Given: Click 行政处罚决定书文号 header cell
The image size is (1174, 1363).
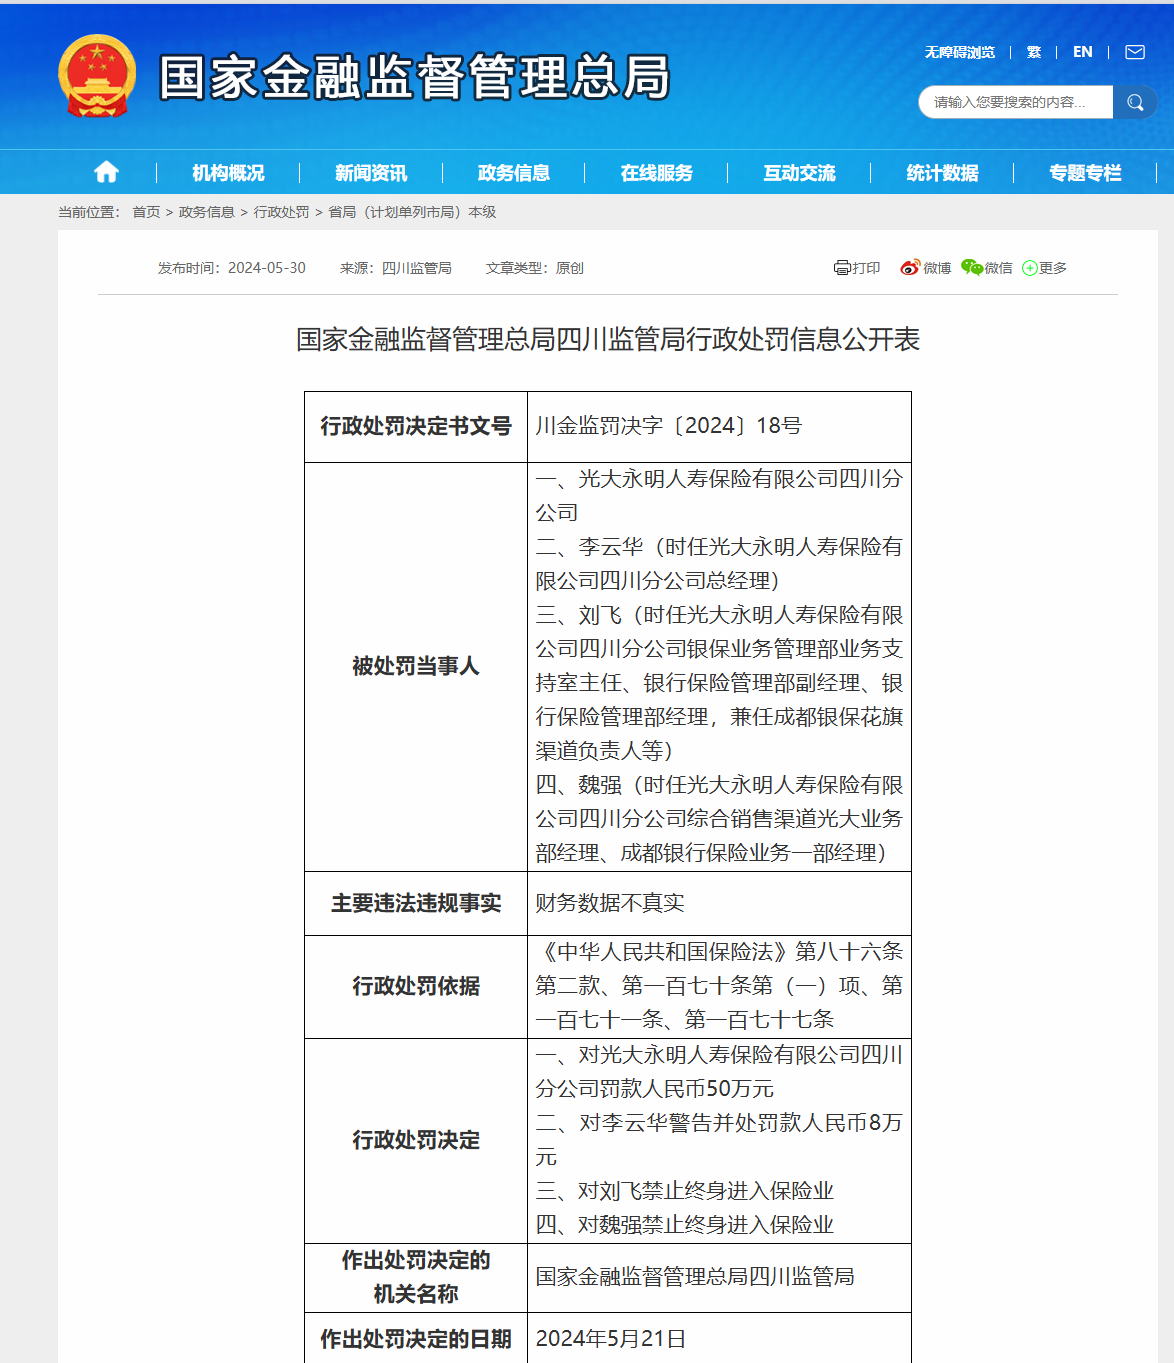Looking at the screenshot, I should [416, 427].
